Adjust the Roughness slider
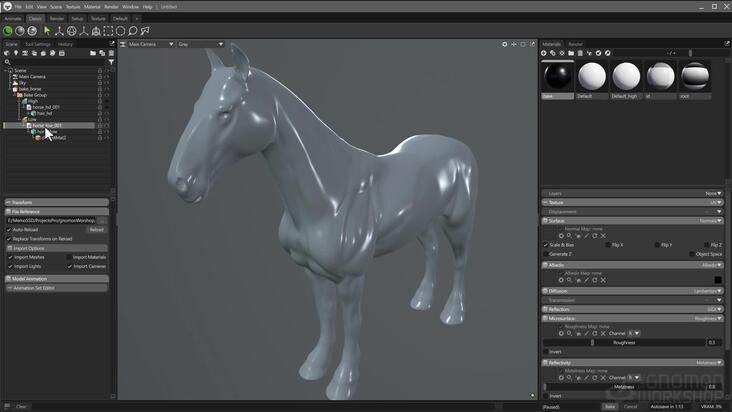The height and width of the screenshot is (412, 732). 624,342
